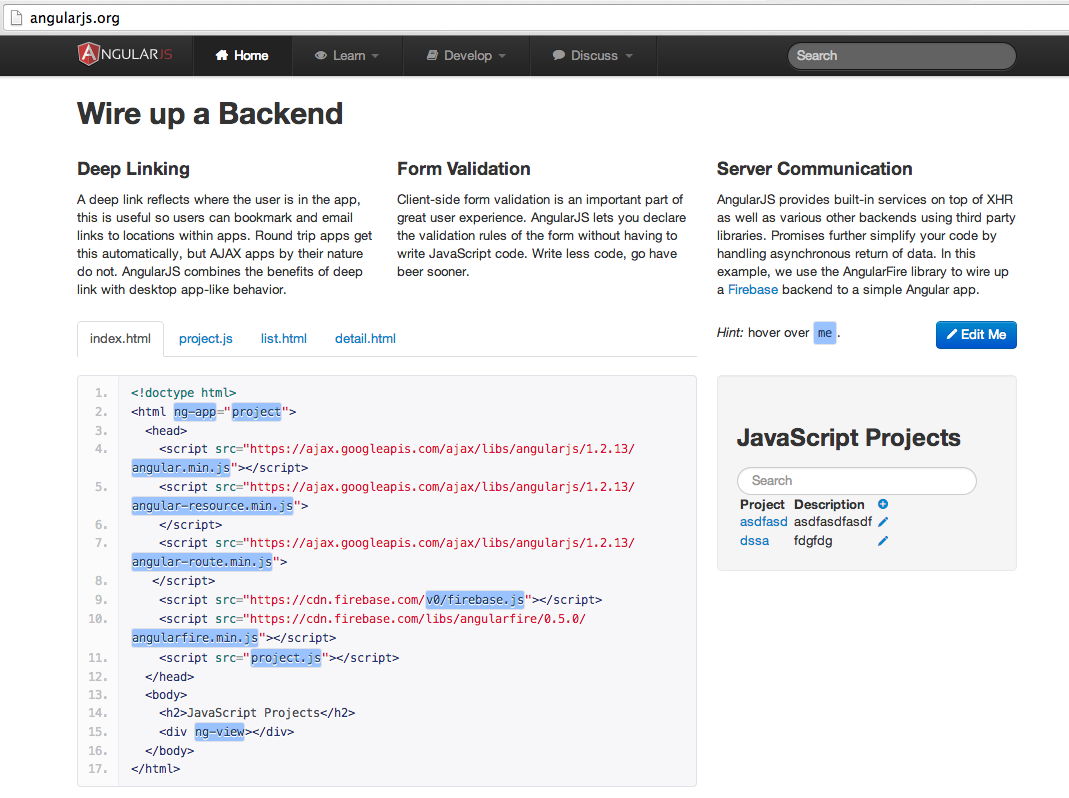The width and height of the screenshot is (1069, 798).
Task: Click highlighted ng-app attribute in code
Action: 195,411
